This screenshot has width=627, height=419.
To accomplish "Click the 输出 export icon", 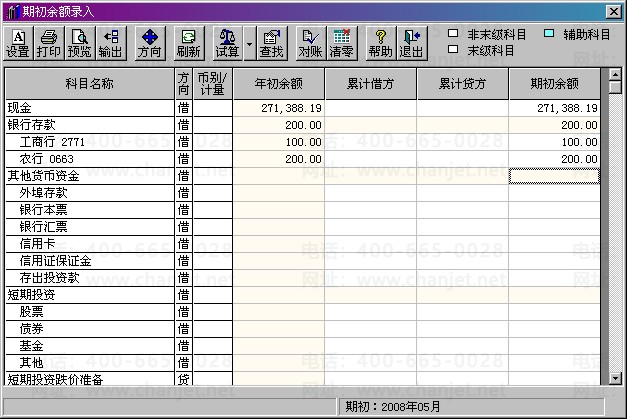I will point(111,44).
